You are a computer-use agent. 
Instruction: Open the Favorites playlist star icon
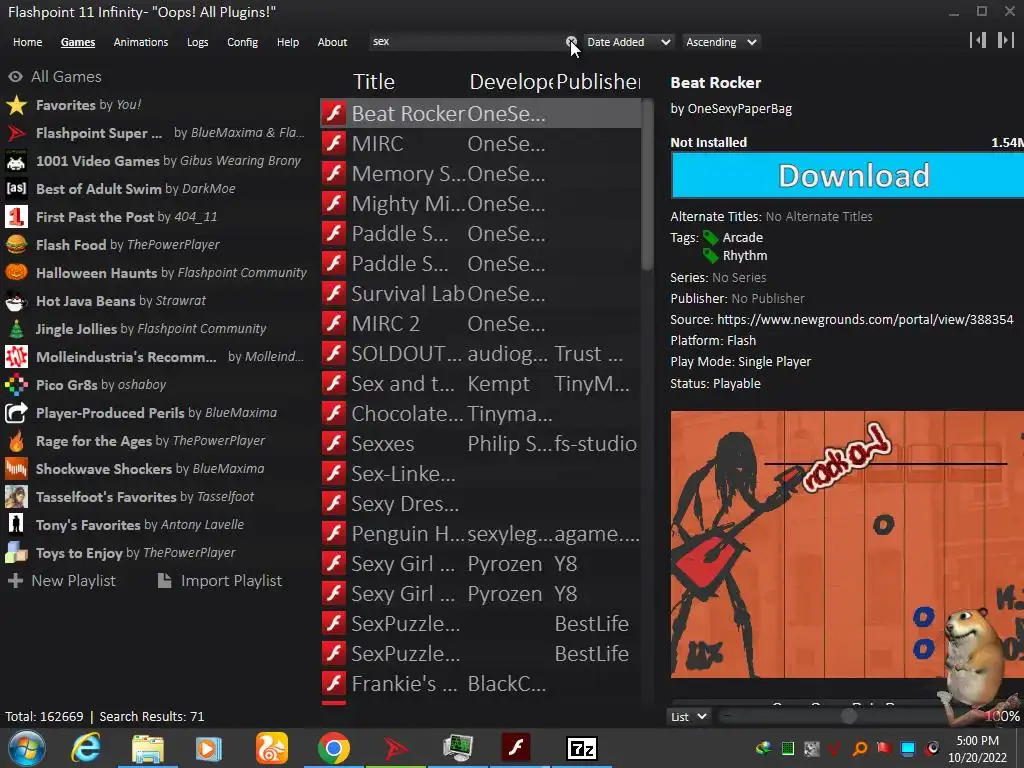[16, 105]
